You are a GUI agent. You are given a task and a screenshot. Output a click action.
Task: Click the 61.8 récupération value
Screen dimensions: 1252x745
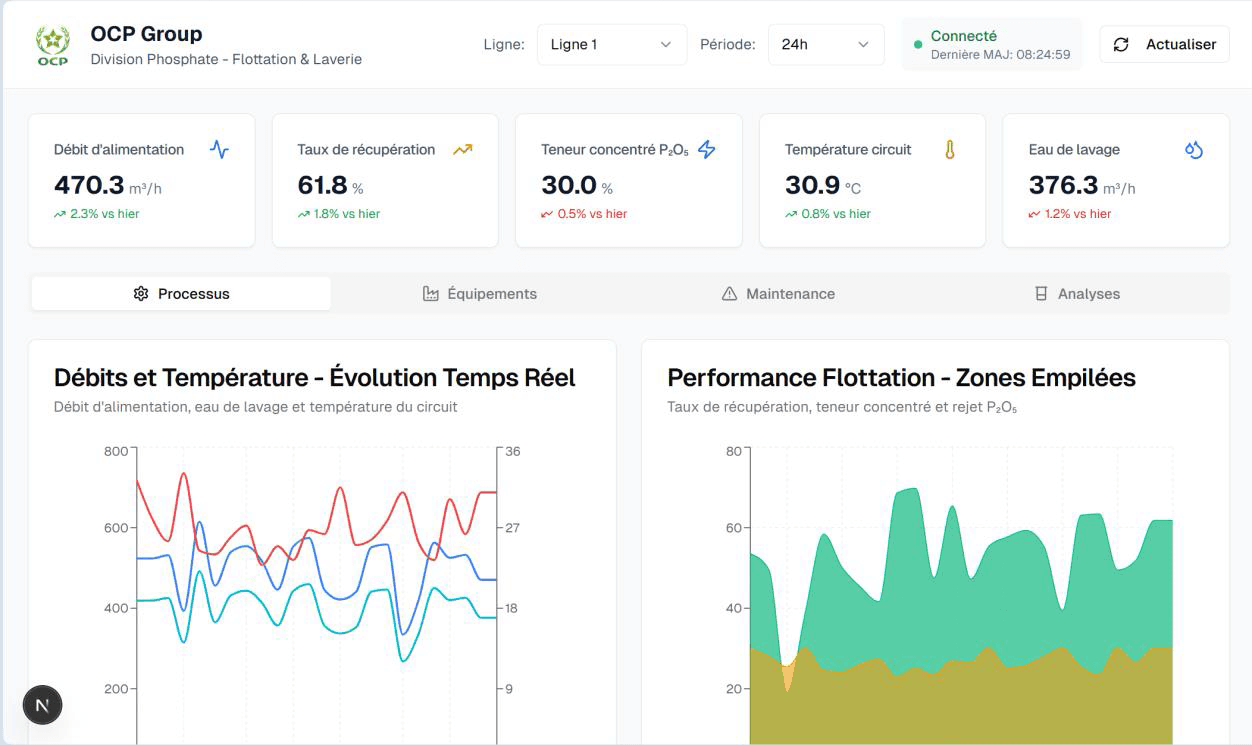click(322, 185)
